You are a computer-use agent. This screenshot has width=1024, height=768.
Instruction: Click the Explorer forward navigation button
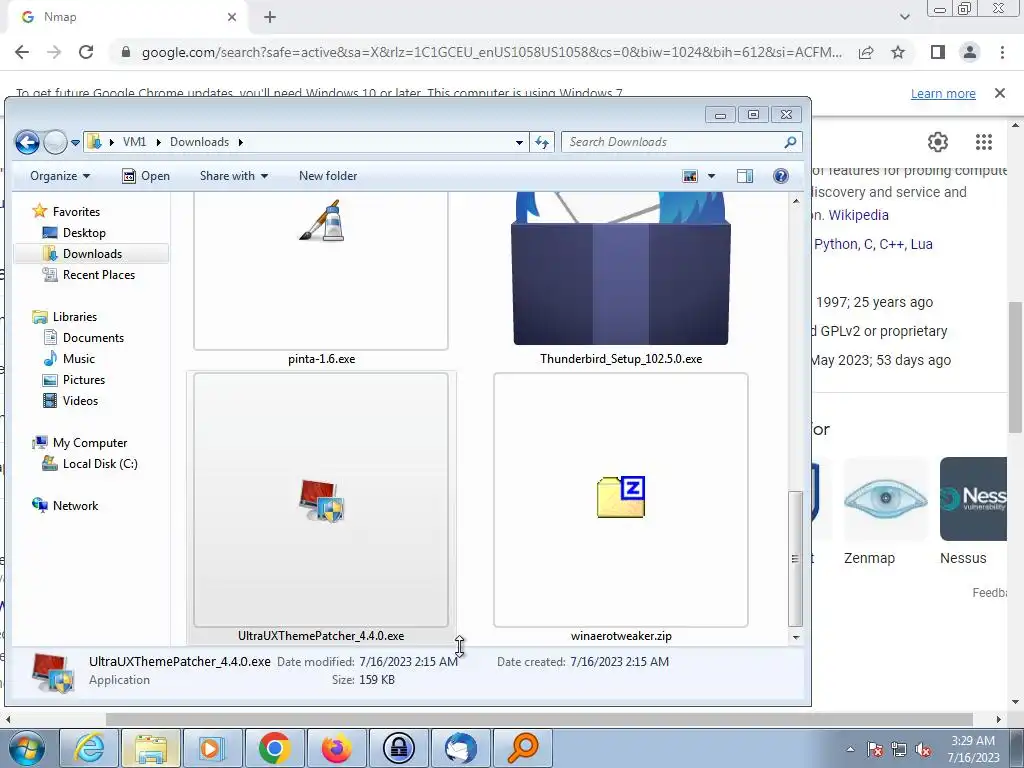pos(56,142)
